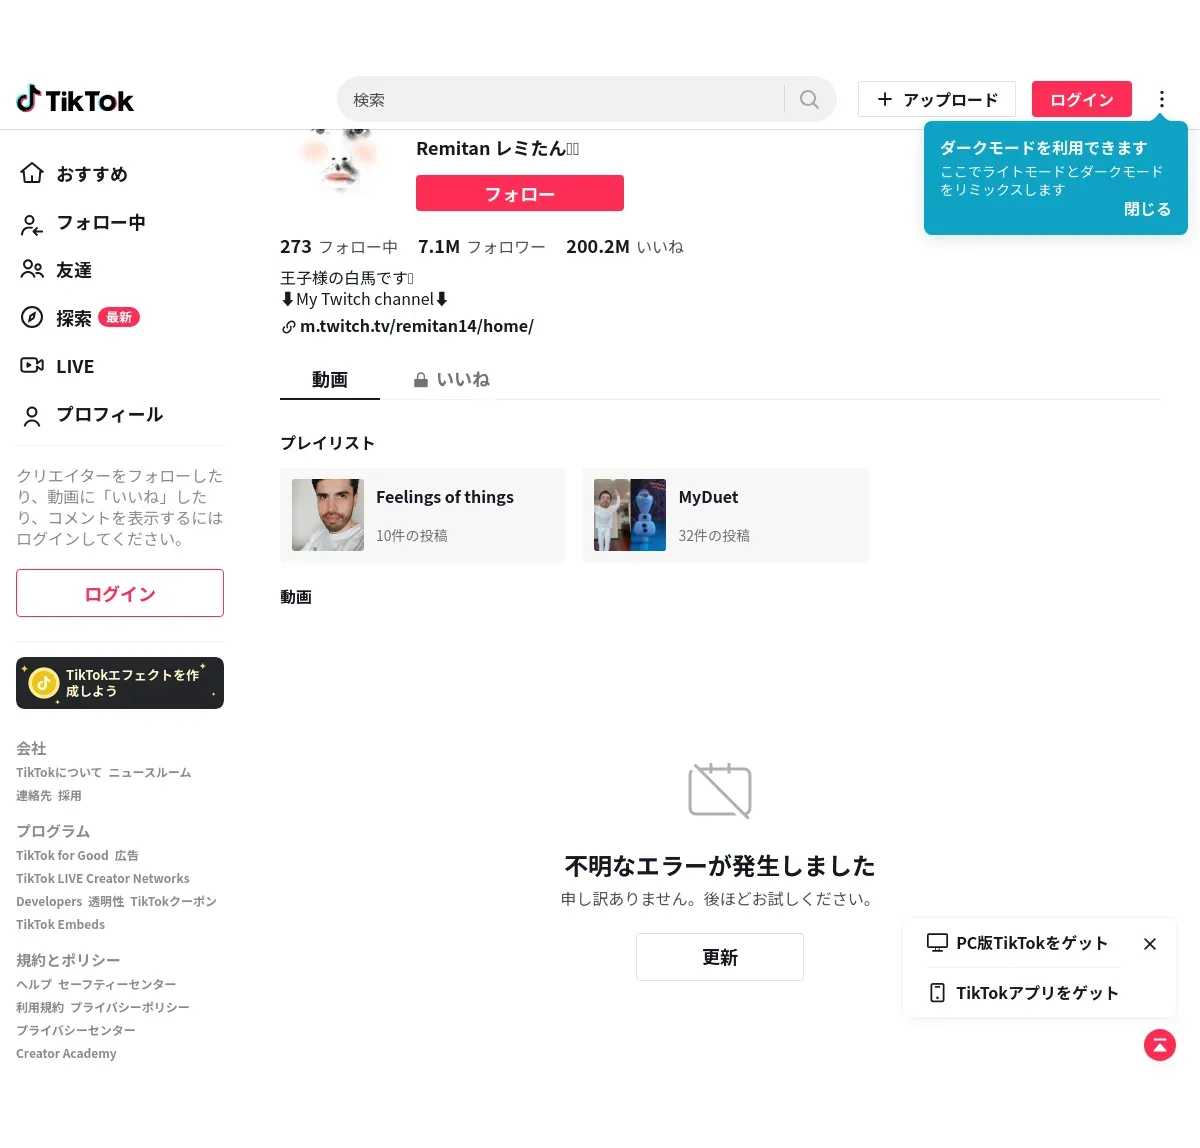Click the search magnifier icon
The width and height of the screenshot is (1200, 1148).
810,100
